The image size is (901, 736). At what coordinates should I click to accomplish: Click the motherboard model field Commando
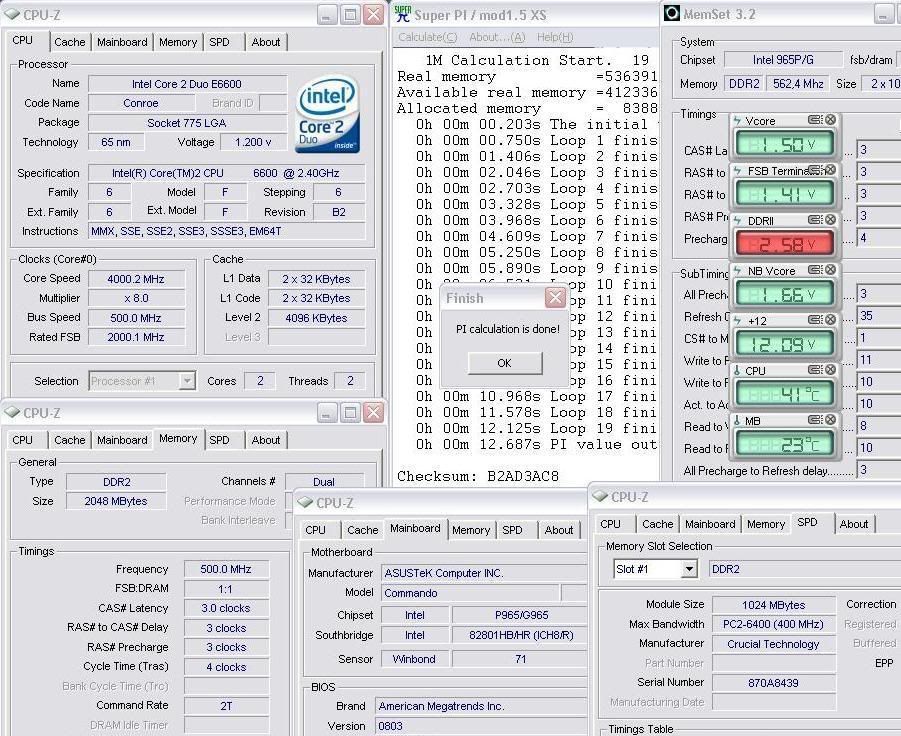(x=471, y=593)
